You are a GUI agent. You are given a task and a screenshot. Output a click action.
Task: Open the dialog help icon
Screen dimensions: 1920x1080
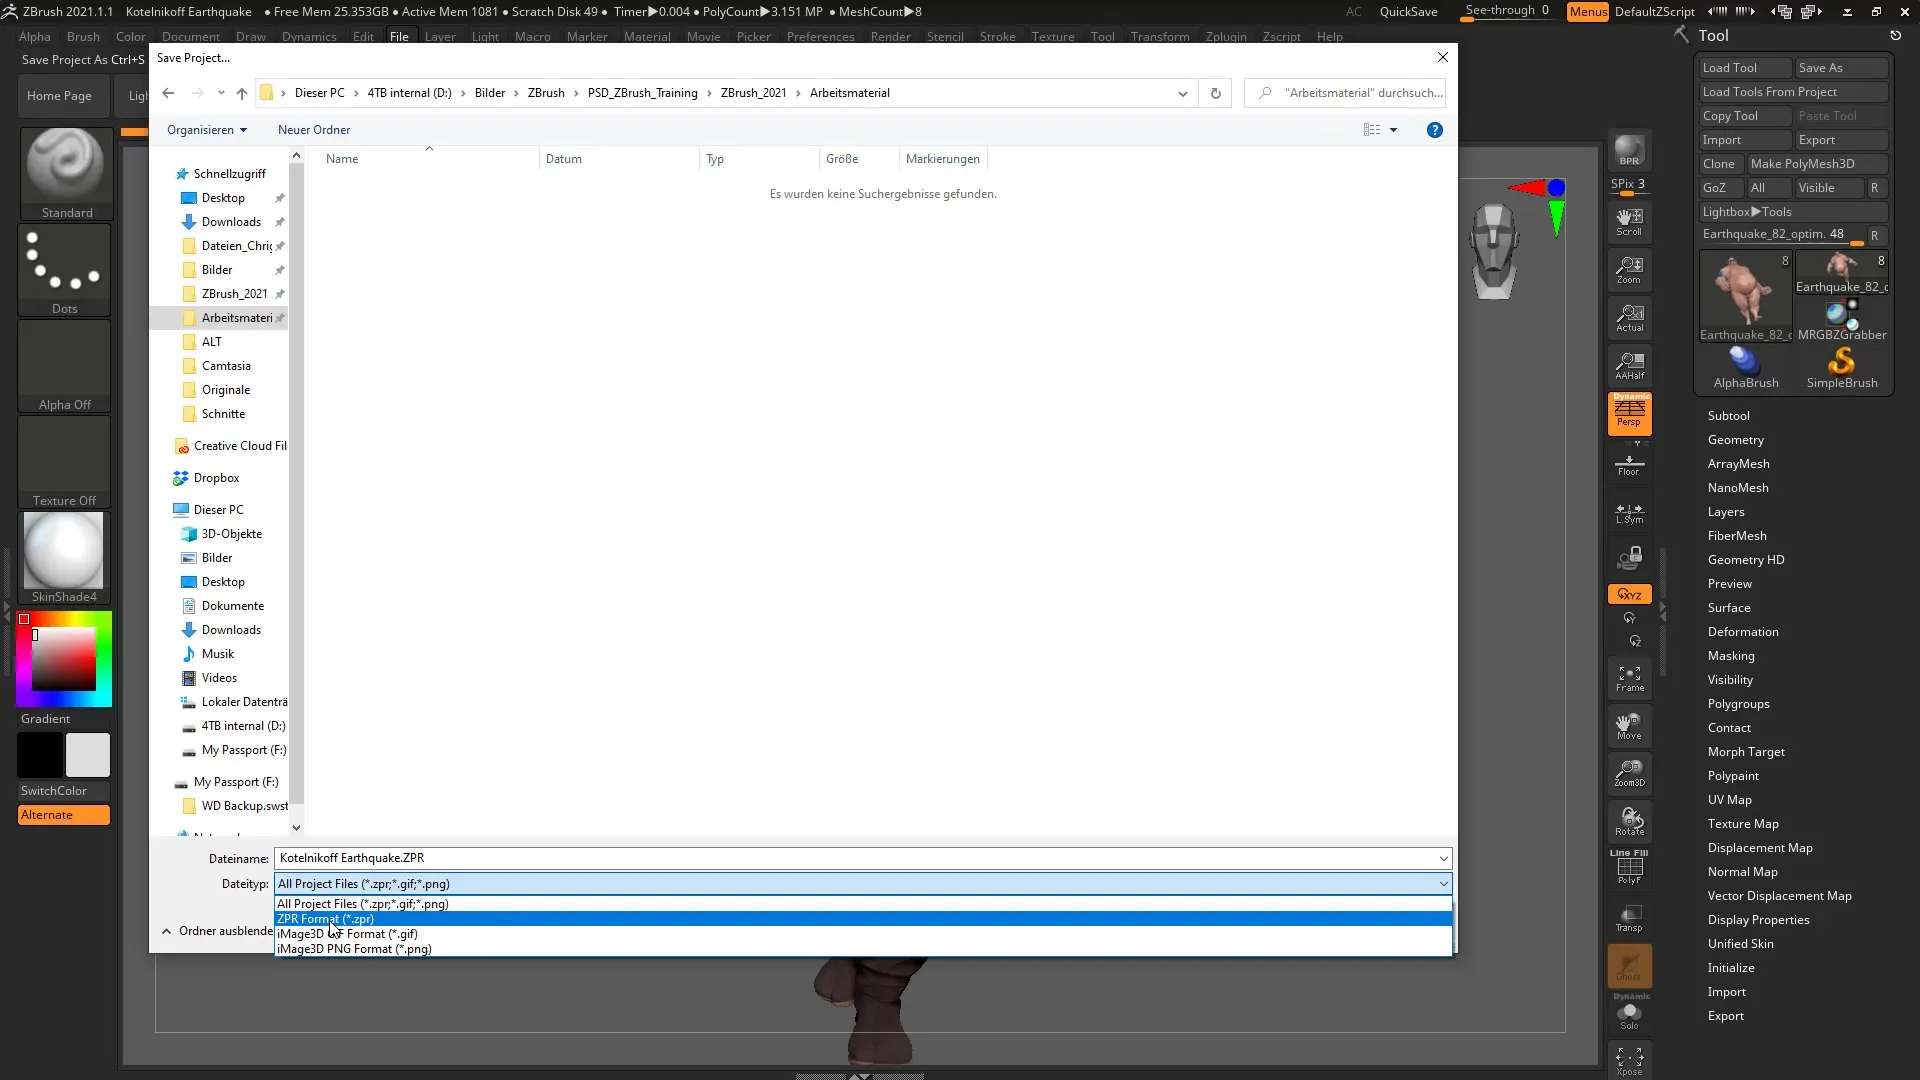click(1435, 130)
